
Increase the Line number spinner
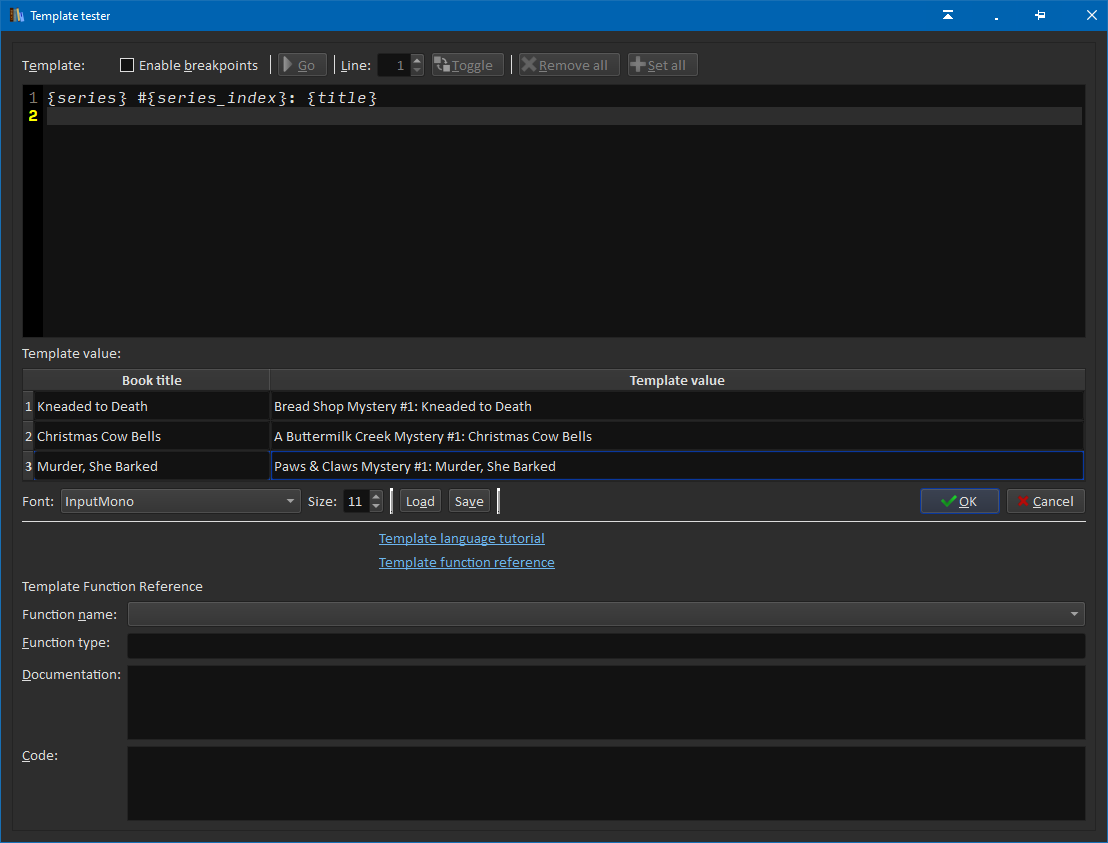[417, 60]
